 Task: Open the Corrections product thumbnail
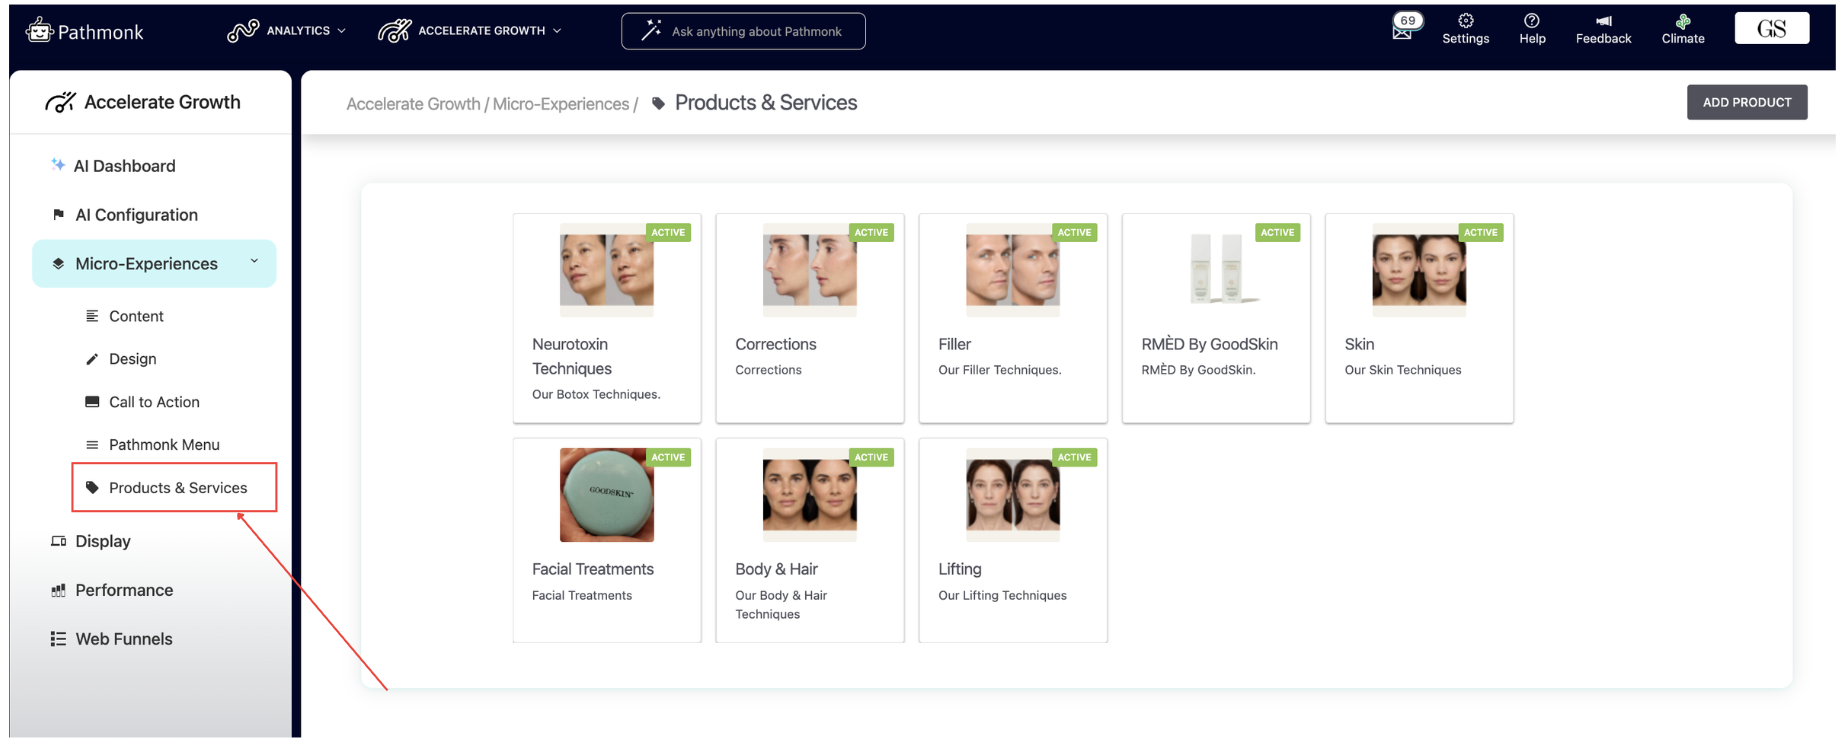pos(810,270)
